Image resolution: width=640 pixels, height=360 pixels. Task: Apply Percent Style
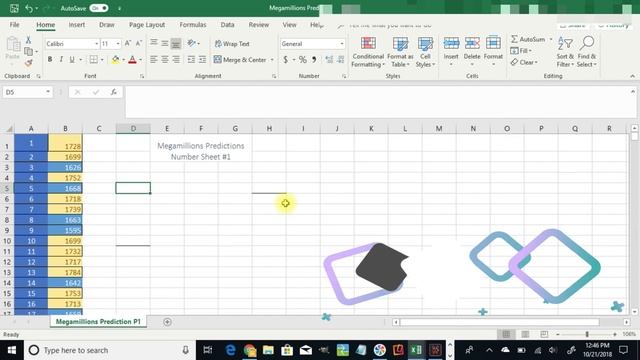tap(302, 60)
